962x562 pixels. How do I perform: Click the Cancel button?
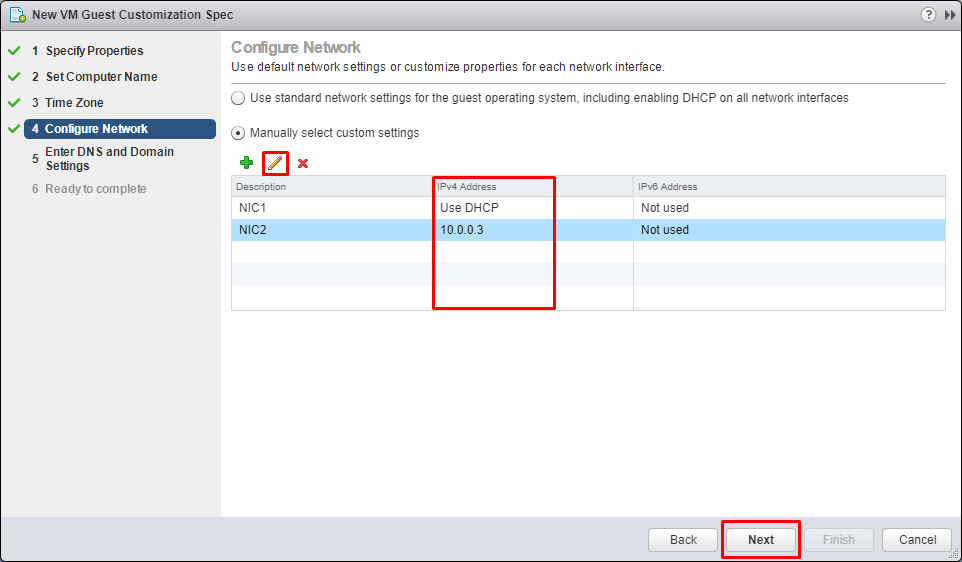pos(917,540)
